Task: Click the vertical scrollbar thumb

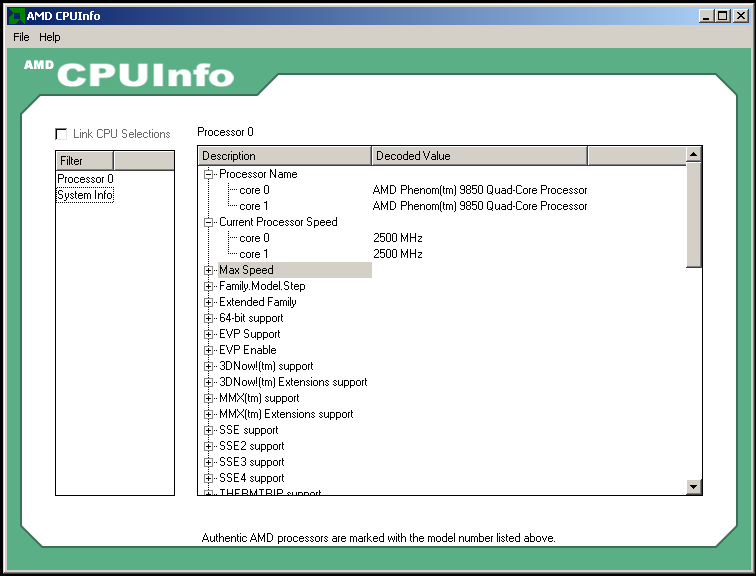Action: pyautogui.click(x=693, y=215)
